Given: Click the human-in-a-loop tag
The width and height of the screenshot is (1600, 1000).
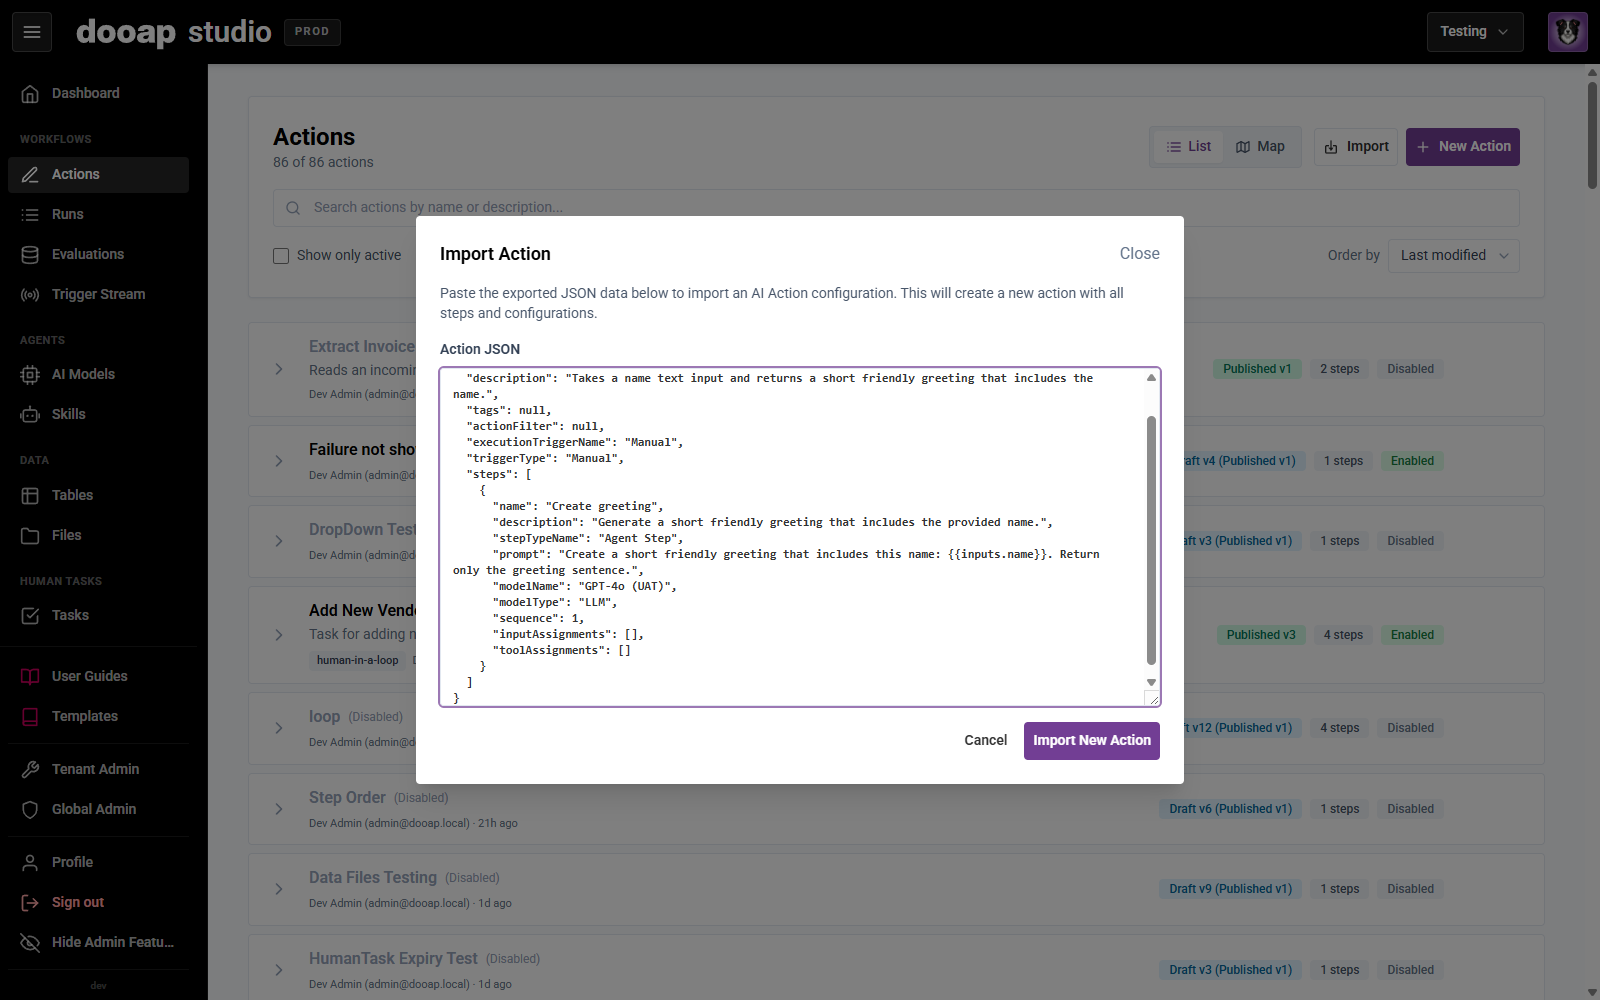Looking at the screenshot, I should tap(357, 660).
